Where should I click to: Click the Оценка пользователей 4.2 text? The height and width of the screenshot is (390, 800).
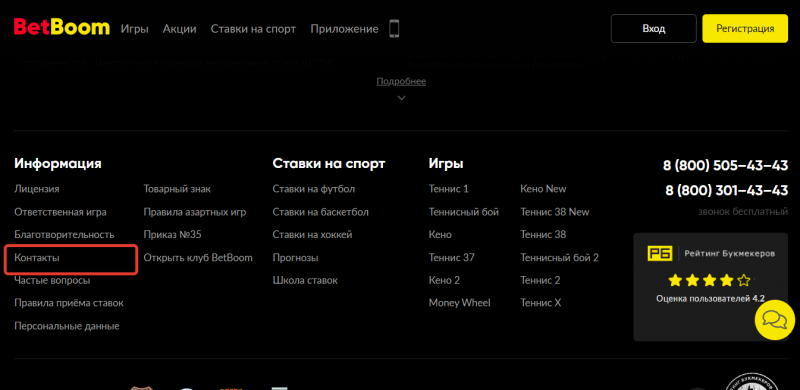point(710,299)
